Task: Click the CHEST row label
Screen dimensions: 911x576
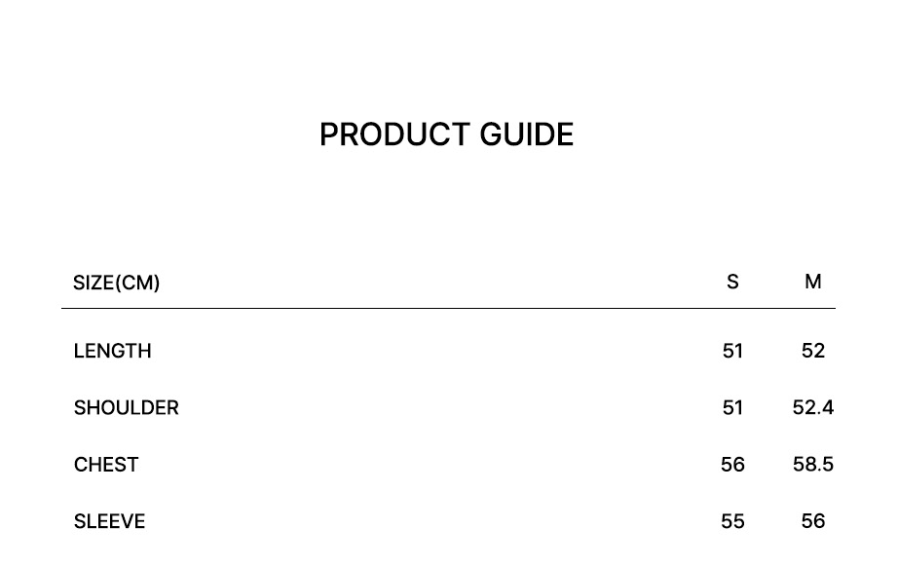Action: click(x=106, y=465)
